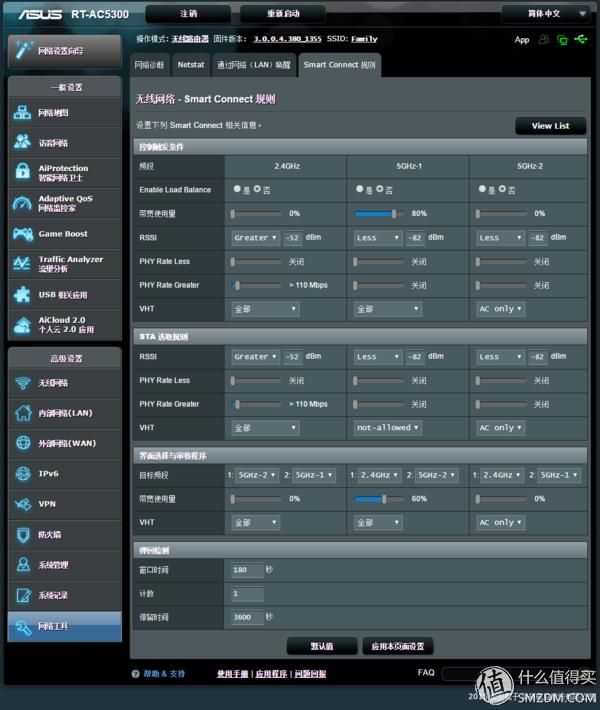This screenshot has width=600, height=710.
Task: Click the Network Tools wrench icon
Action: [x=23, y=627]
